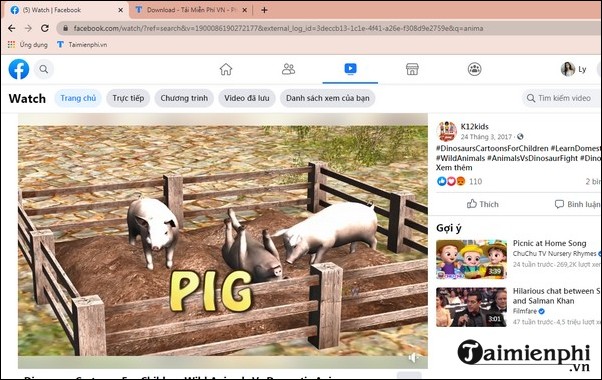Click the public globe privacy icon
This screenshot has height=380, width=602.
tap(520, 137)
